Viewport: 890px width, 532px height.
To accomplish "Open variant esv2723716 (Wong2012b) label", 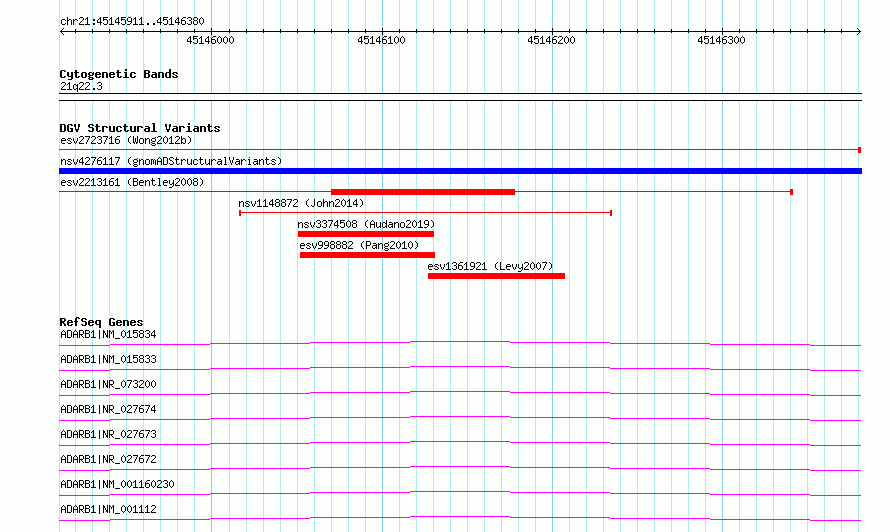I will tap(126, 140).
